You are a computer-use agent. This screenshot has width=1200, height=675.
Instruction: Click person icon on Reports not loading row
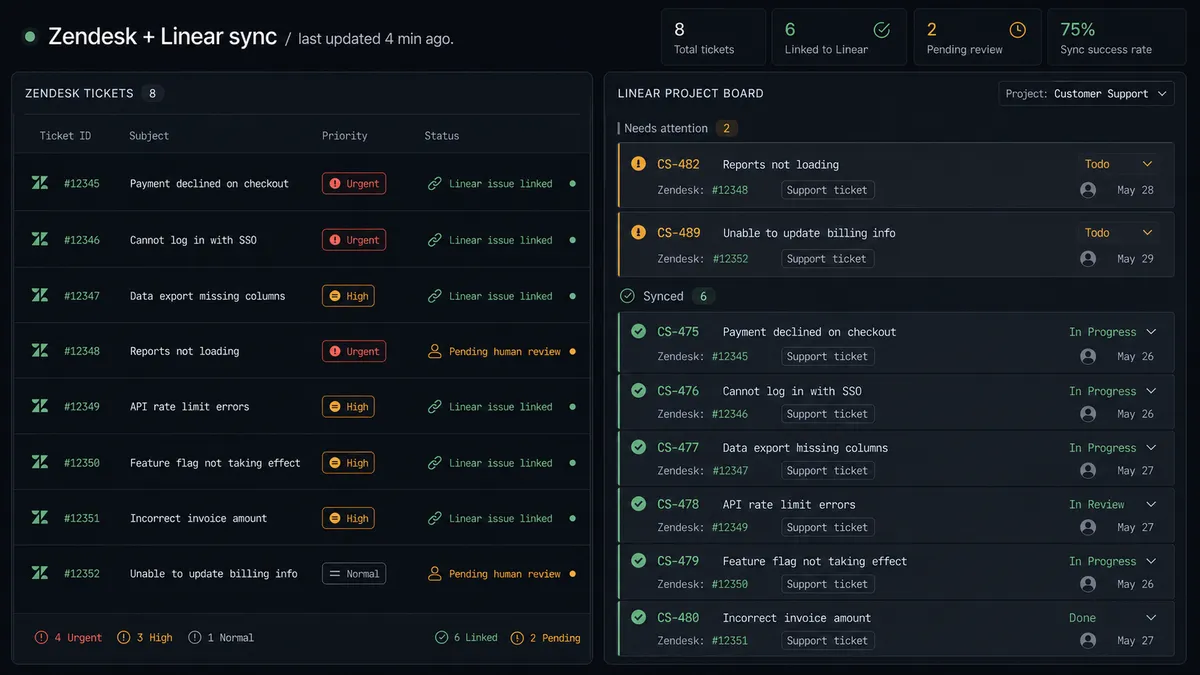[x=434, y=351]
